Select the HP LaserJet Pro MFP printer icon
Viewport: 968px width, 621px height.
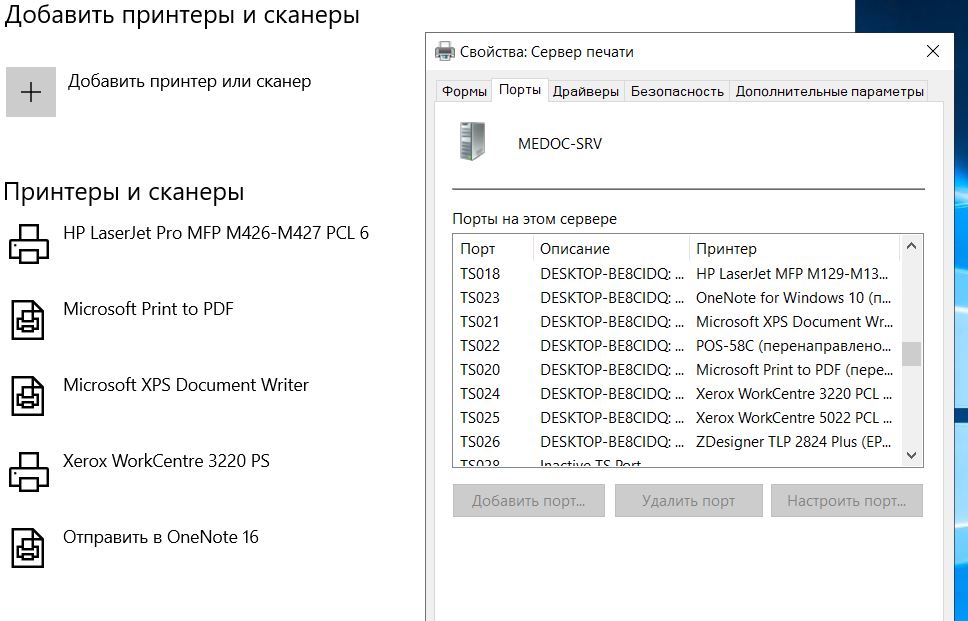[28, 244]
